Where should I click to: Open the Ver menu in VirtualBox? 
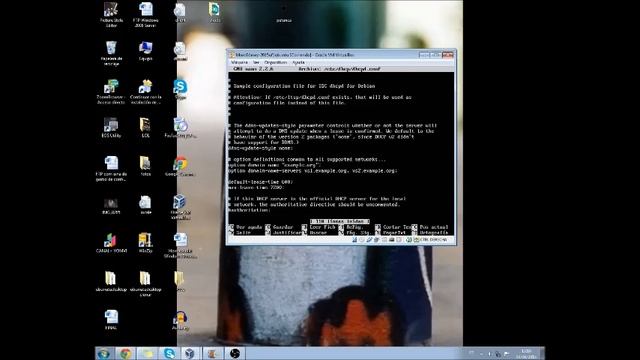[x=256, y=62]
